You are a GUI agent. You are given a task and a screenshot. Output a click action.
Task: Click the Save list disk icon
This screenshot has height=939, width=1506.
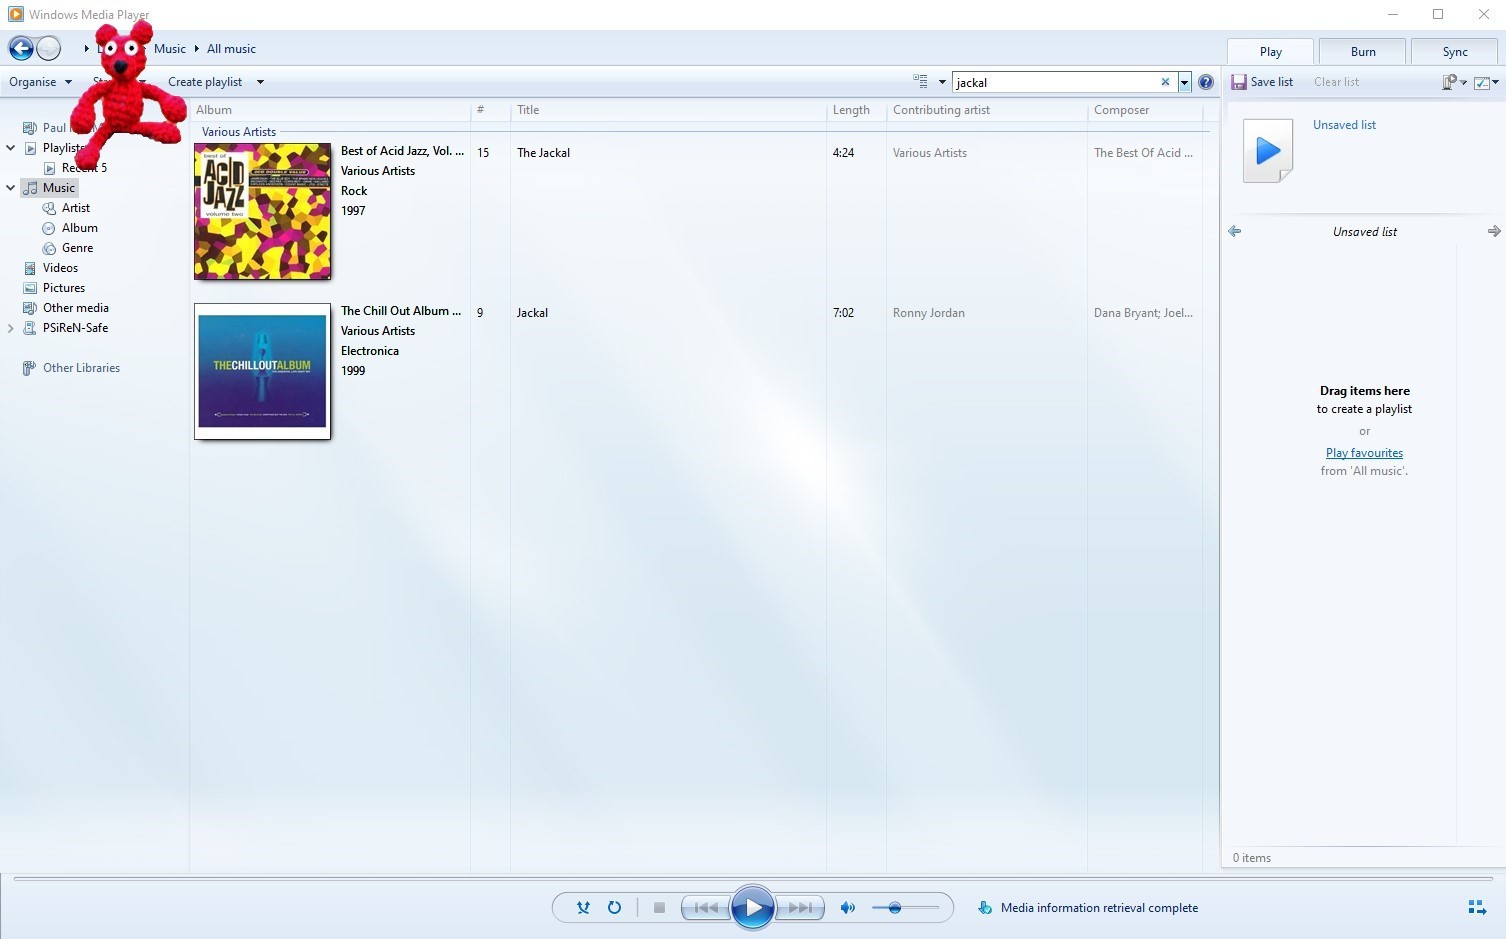coord(1239,82)
